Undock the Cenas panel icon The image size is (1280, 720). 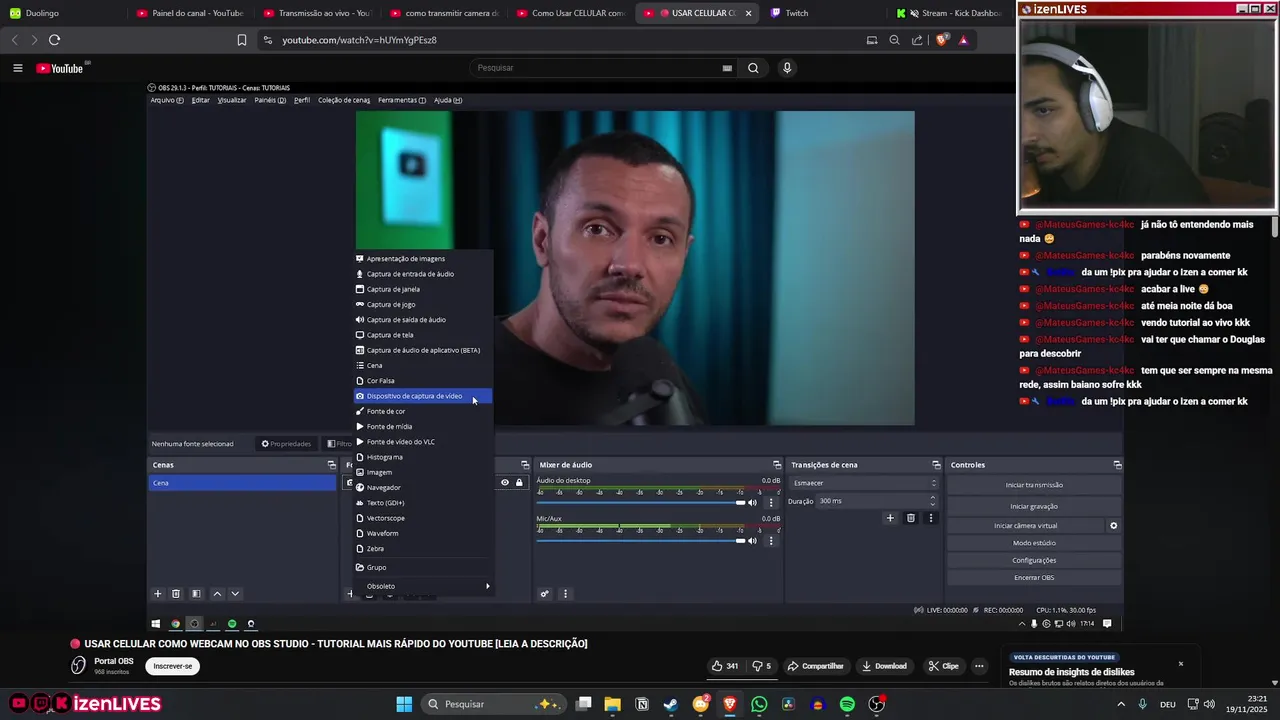(x=332, y=465)
